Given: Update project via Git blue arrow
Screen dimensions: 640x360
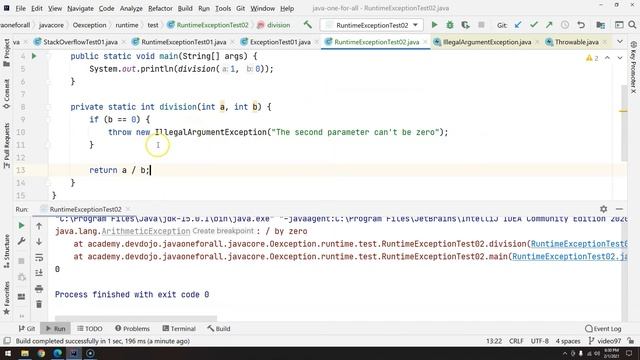Looking at the screenshot, I should (x=518, y=25).
